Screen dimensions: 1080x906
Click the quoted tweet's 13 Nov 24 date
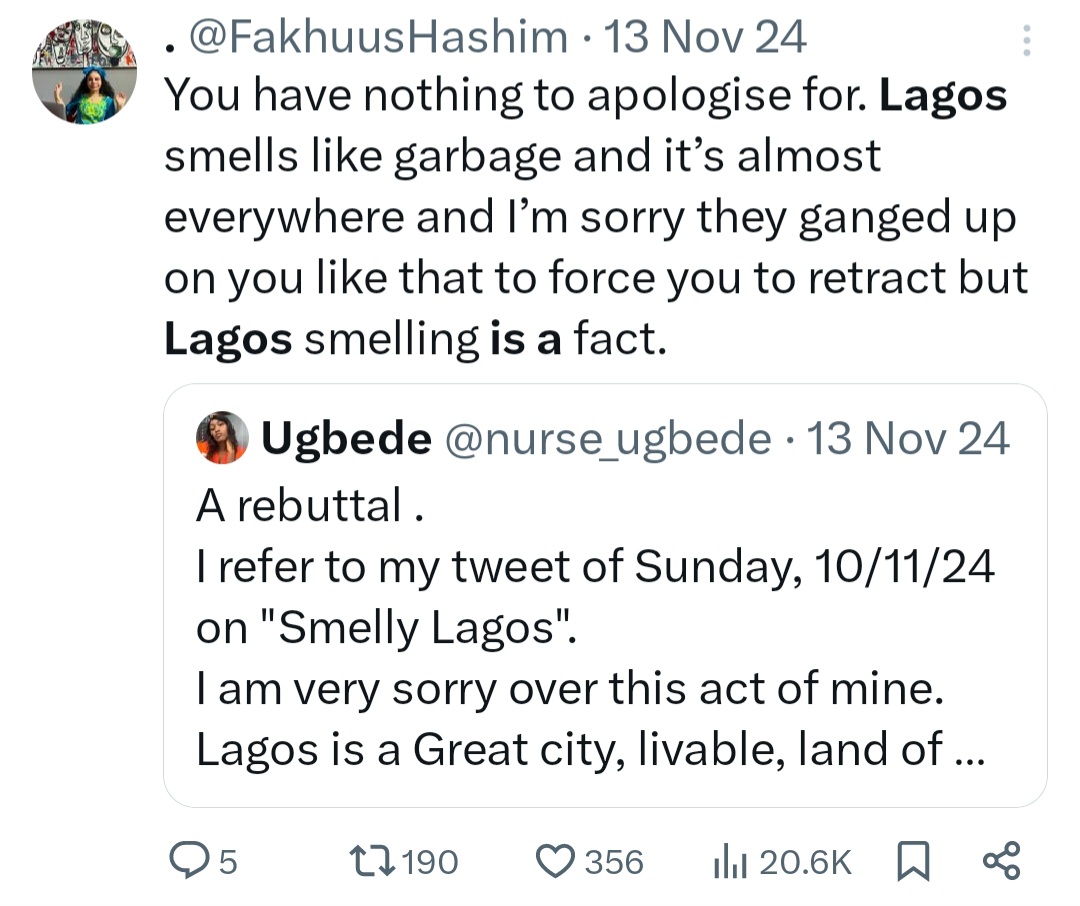coord(907,438)
